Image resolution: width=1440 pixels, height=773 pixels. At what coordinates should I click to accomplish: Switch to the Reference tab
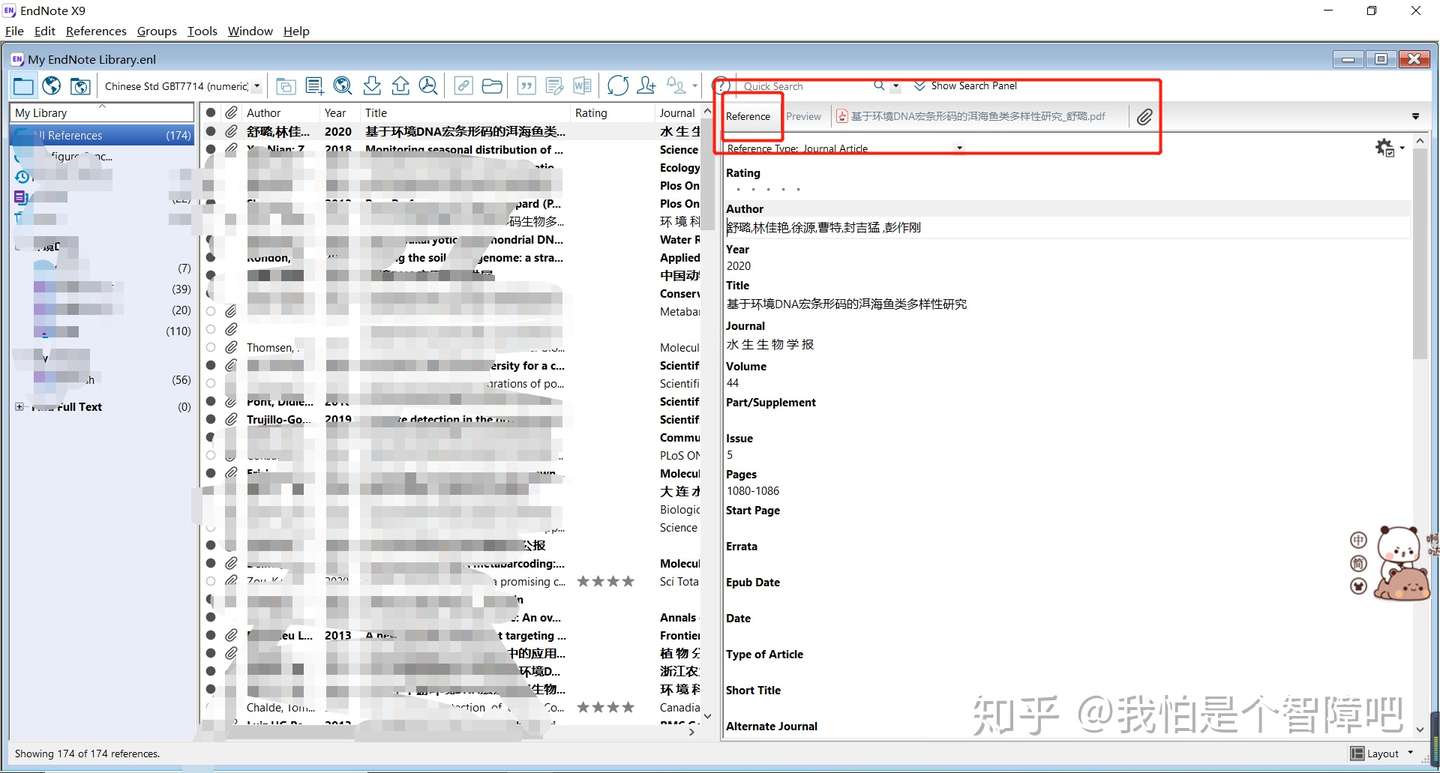point(748,116)
